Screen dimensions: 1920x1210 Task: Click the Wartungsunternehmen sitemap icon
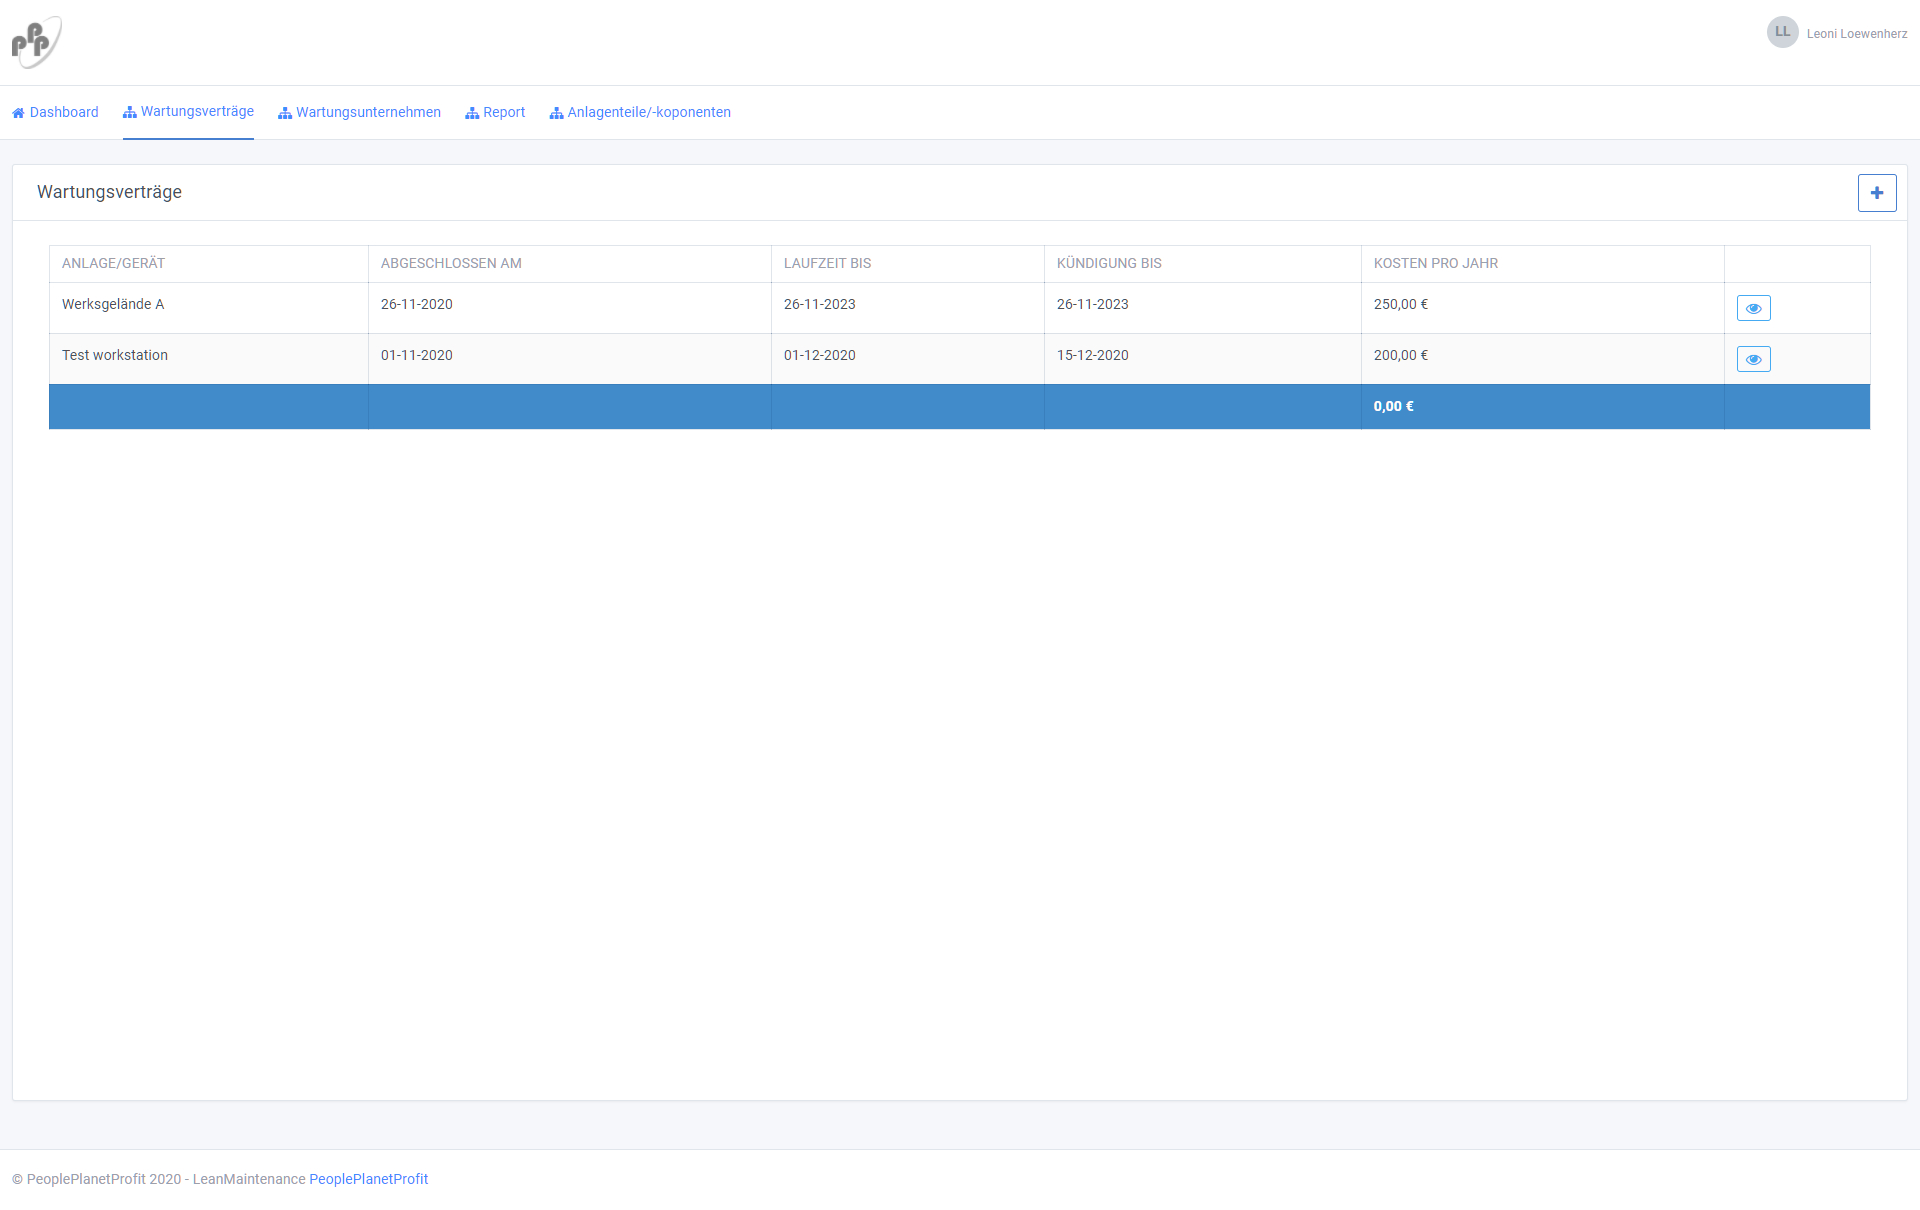point(285,113)
